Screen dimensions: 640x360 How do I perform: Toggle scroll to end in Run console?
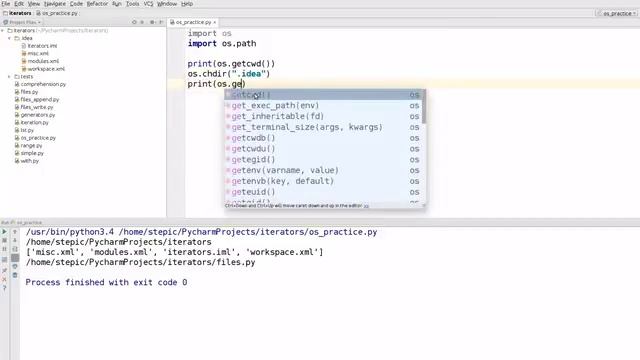[15, 258]
